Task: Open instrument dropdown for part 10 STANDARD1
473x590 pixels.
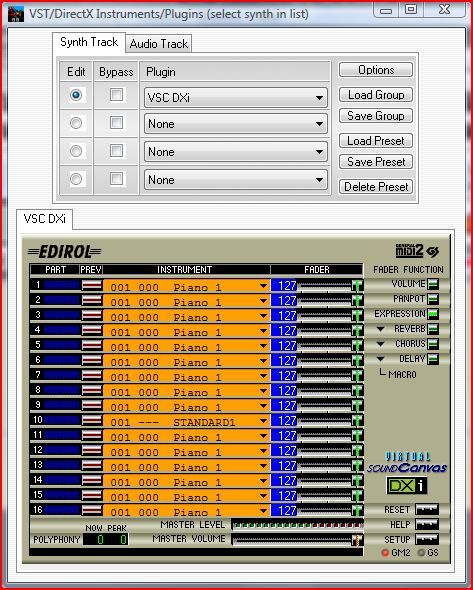Action: tap(263, 421)
